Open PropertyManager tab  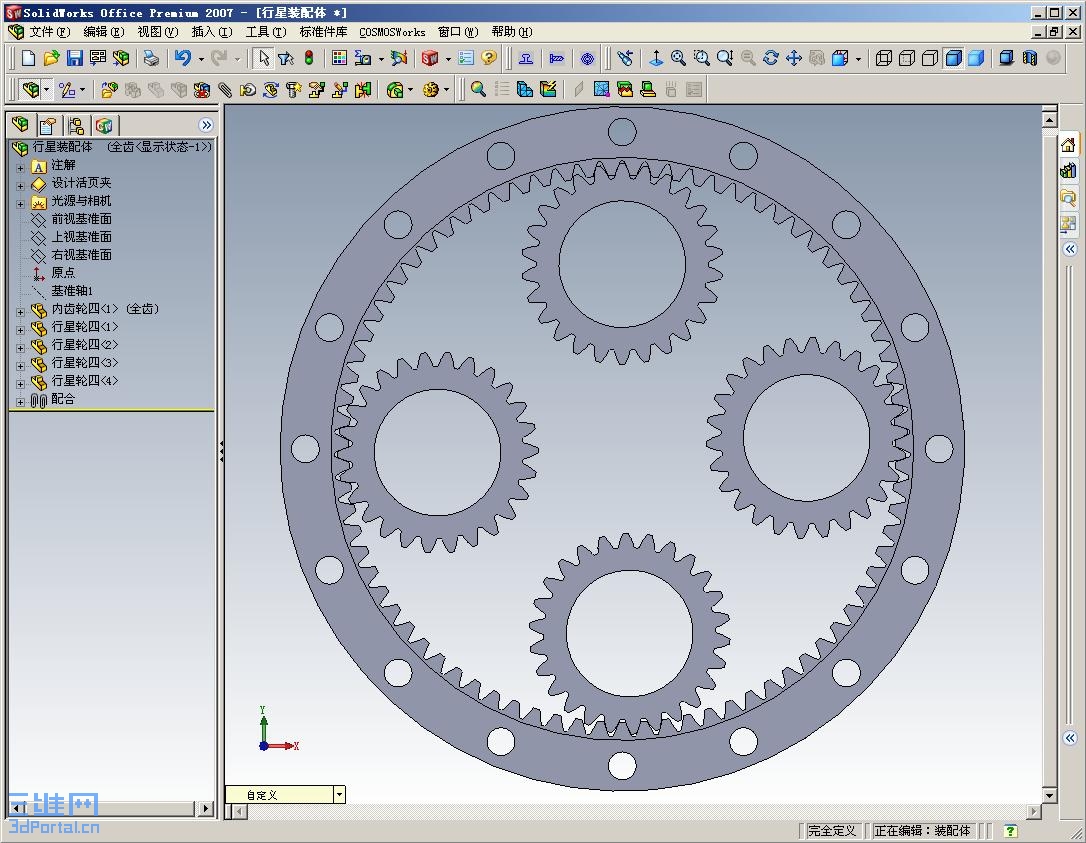[48, 125]
